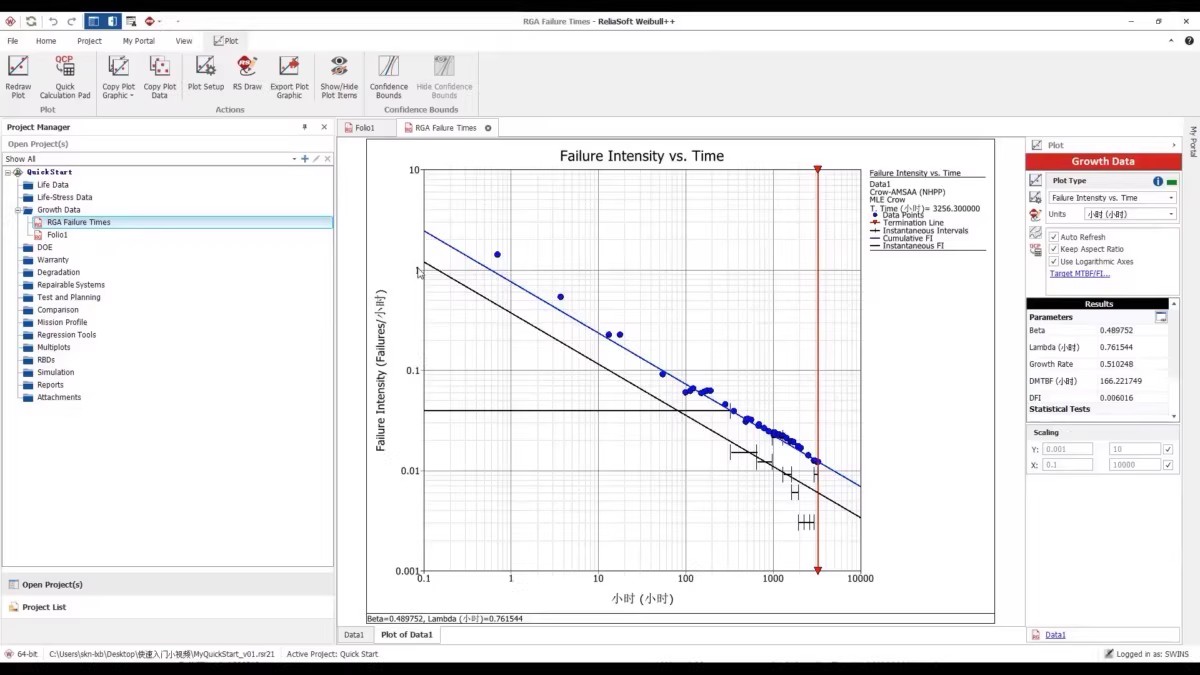The height and width of the screenshot is (675, 1200).
Task: Select Life Data in the project tree
Action: [x=53, y=185]
